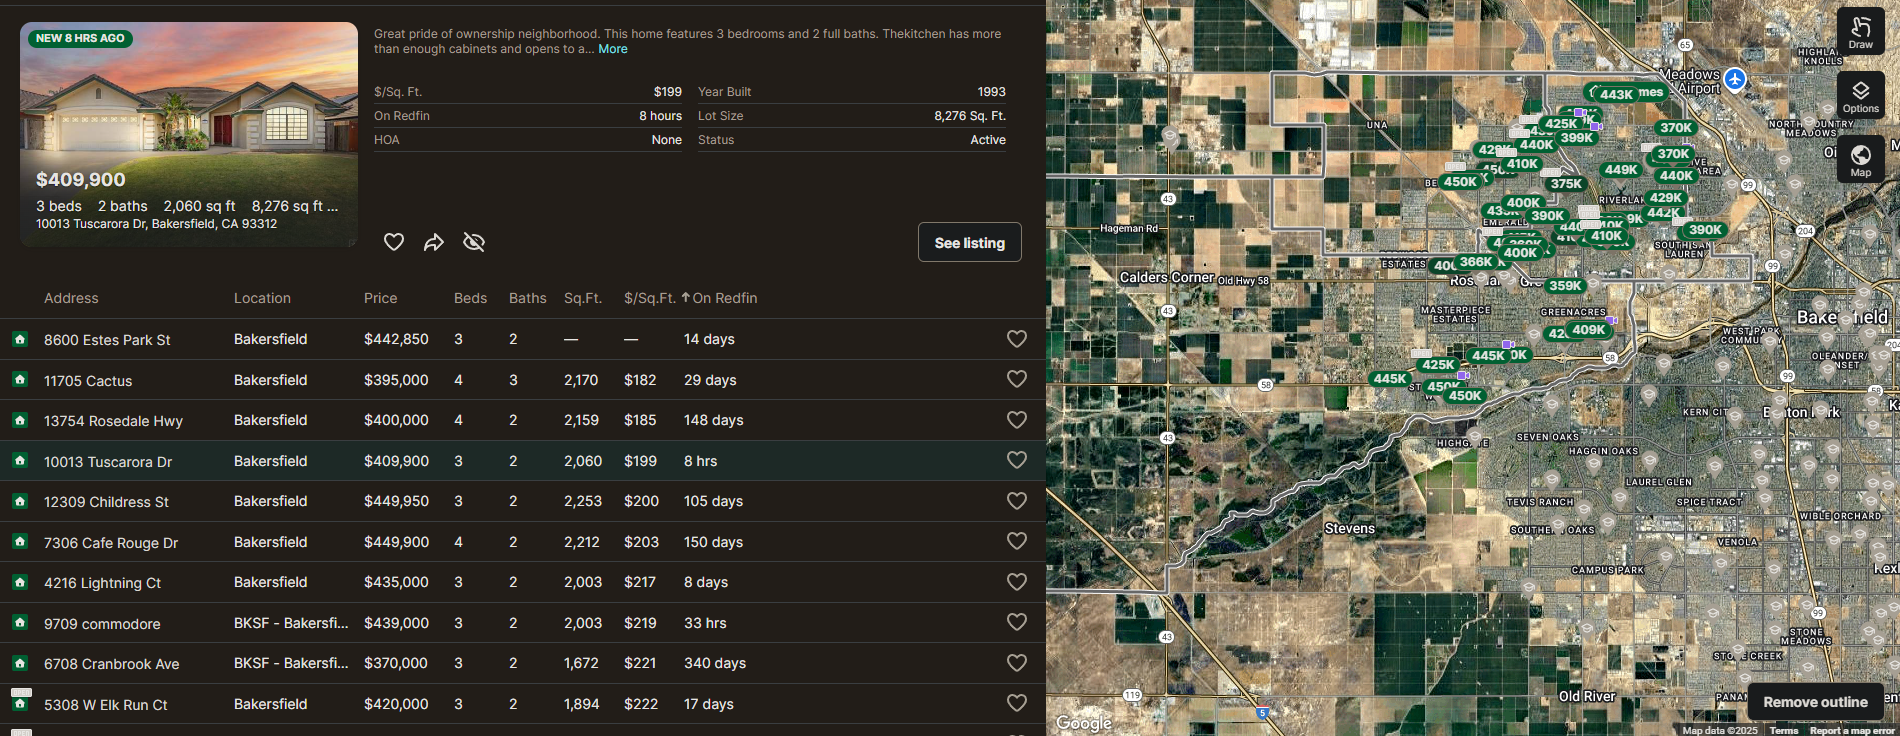Expand the description with the More link
Viewport: 1900px width, 736px height.
coord(613,49)
